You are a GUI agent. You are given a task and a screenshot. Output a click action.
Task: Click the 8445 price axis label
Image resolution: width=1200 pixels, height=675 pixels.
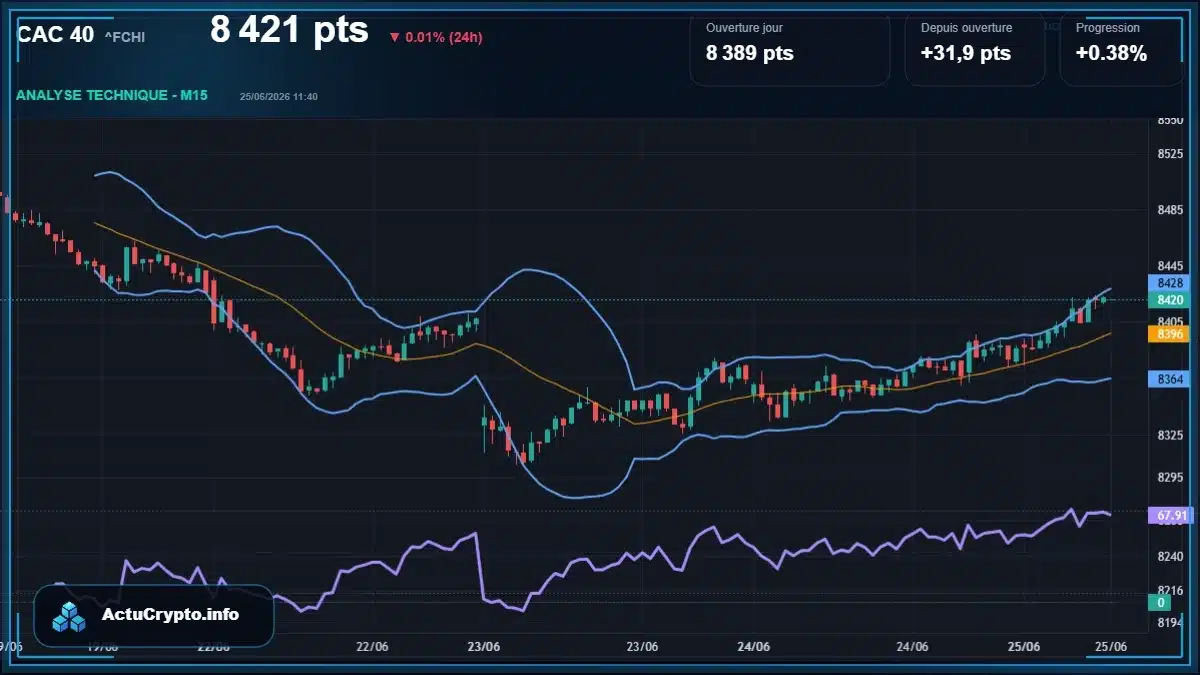tap(1170, 266)
